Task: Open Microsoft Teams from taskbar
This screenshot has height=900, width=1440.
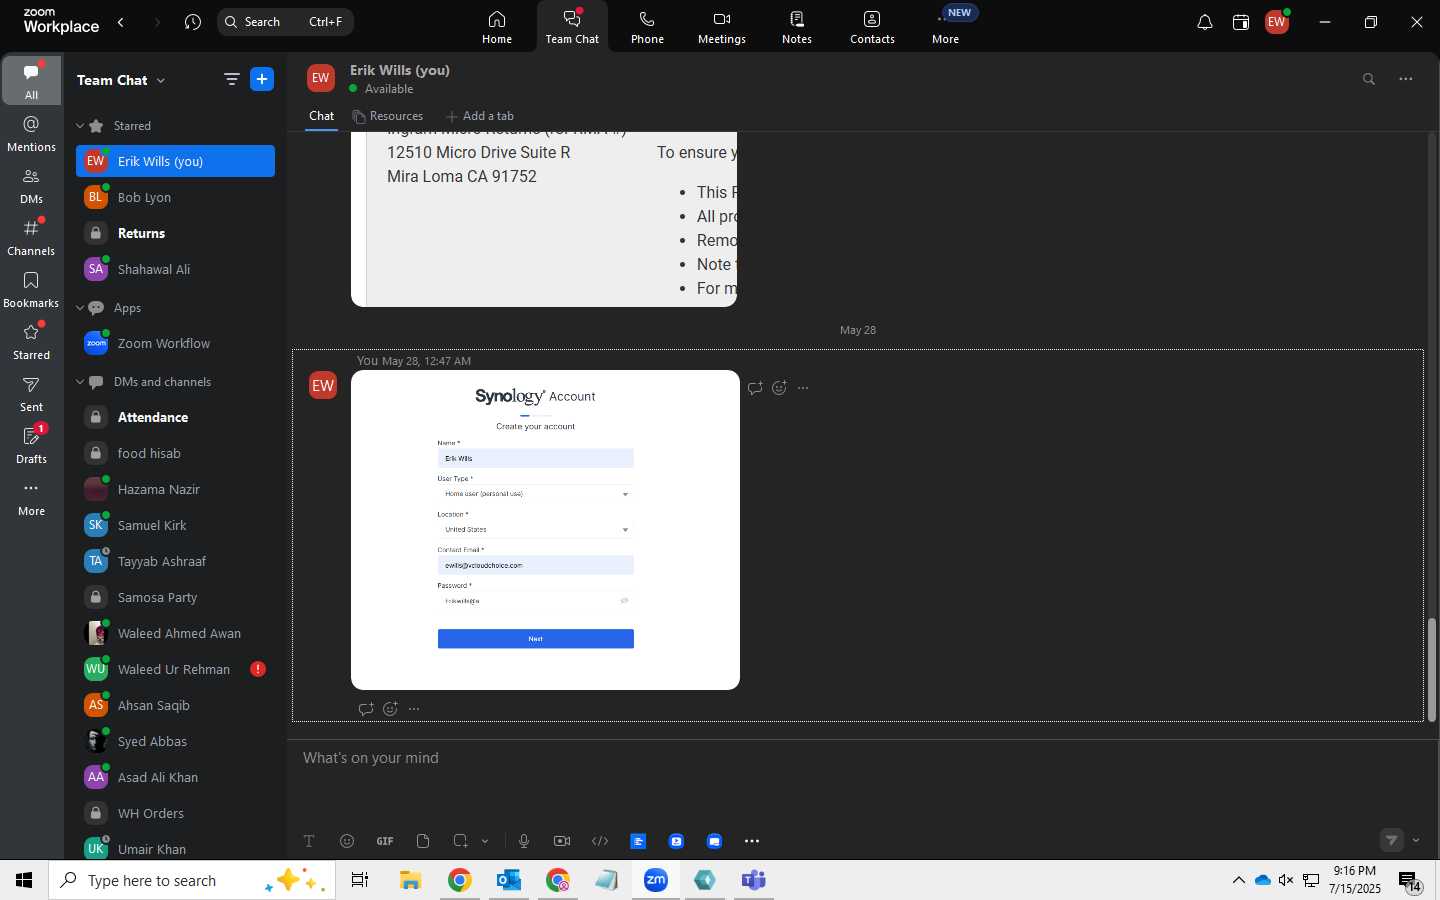Action: (753, 880)
